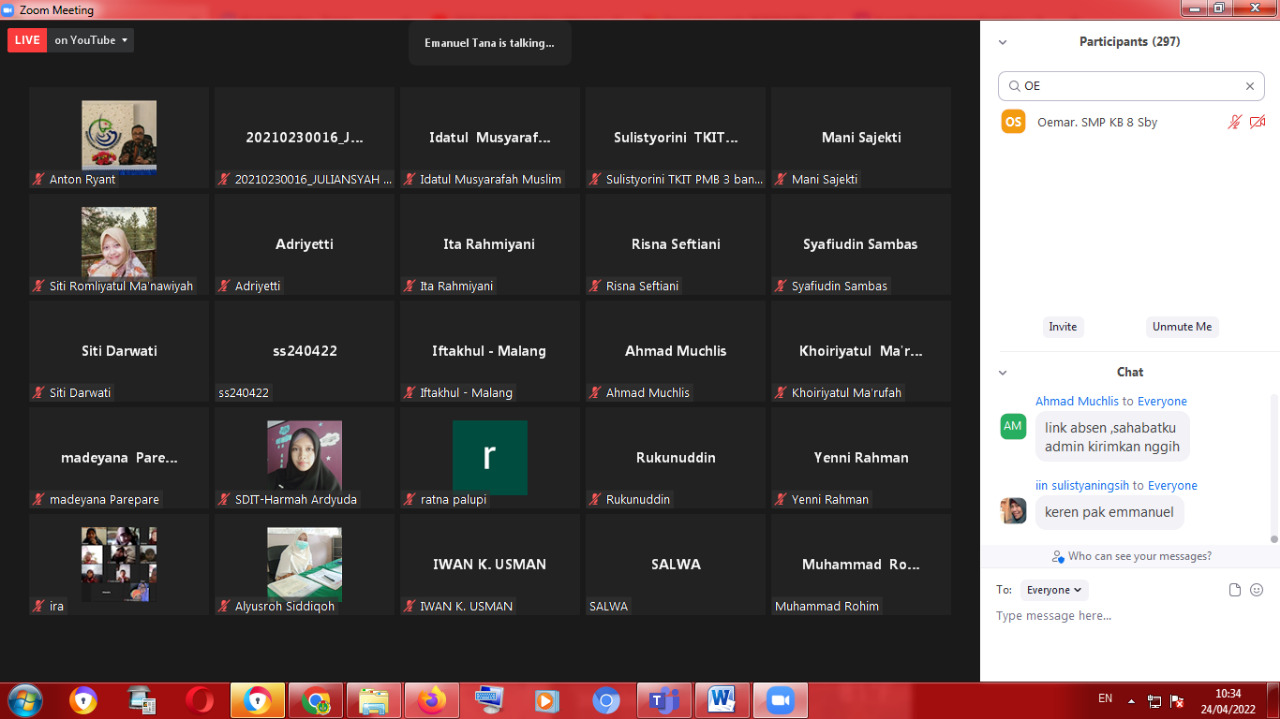Click the mute icon beside Mani Sajekti
1280x719 pixels.
coord(781,179)
